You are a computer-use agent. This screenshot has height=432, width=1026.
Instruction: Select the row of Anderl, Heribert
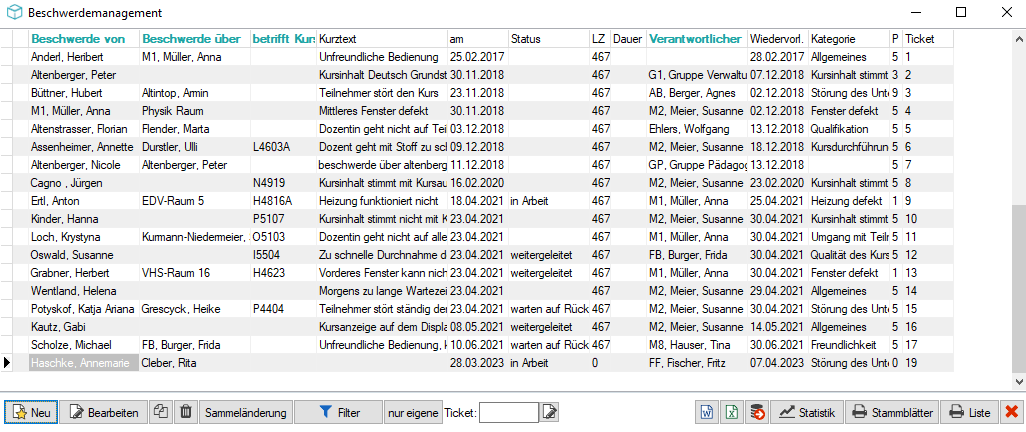click(x=476, y=57)
